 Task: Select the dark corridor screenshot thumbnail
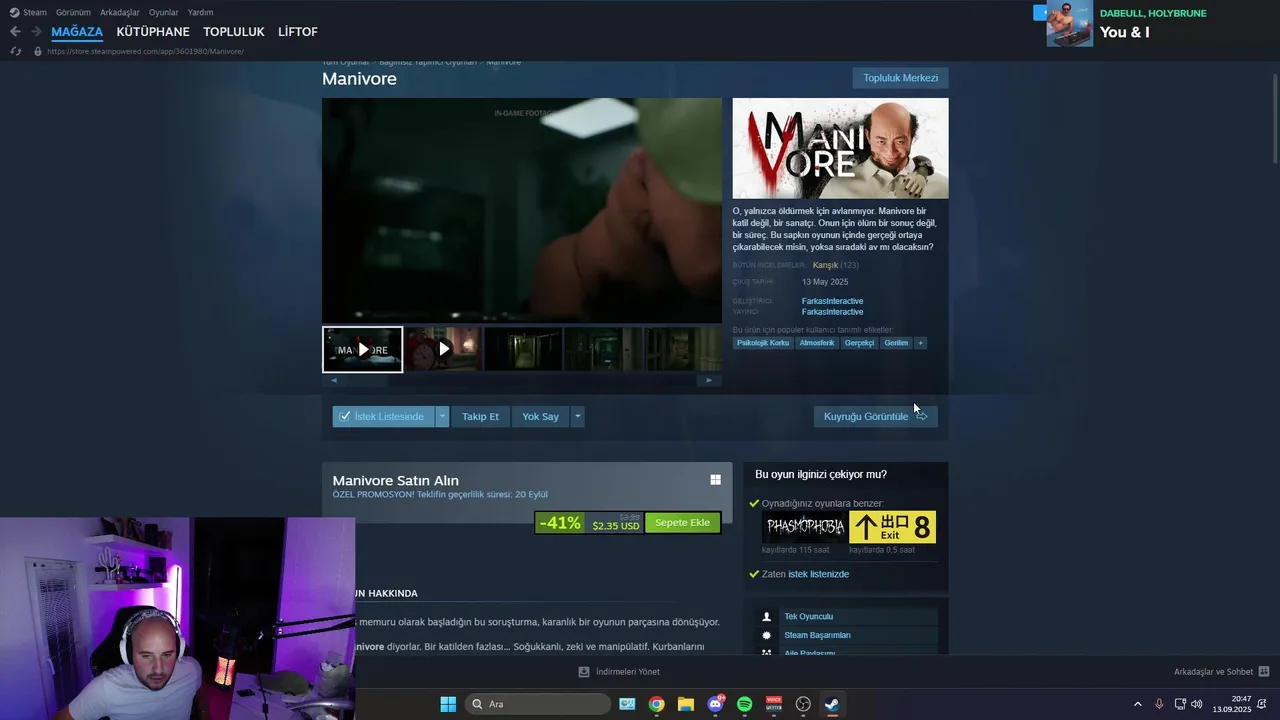pyautogui.click(x=523, y=350)
